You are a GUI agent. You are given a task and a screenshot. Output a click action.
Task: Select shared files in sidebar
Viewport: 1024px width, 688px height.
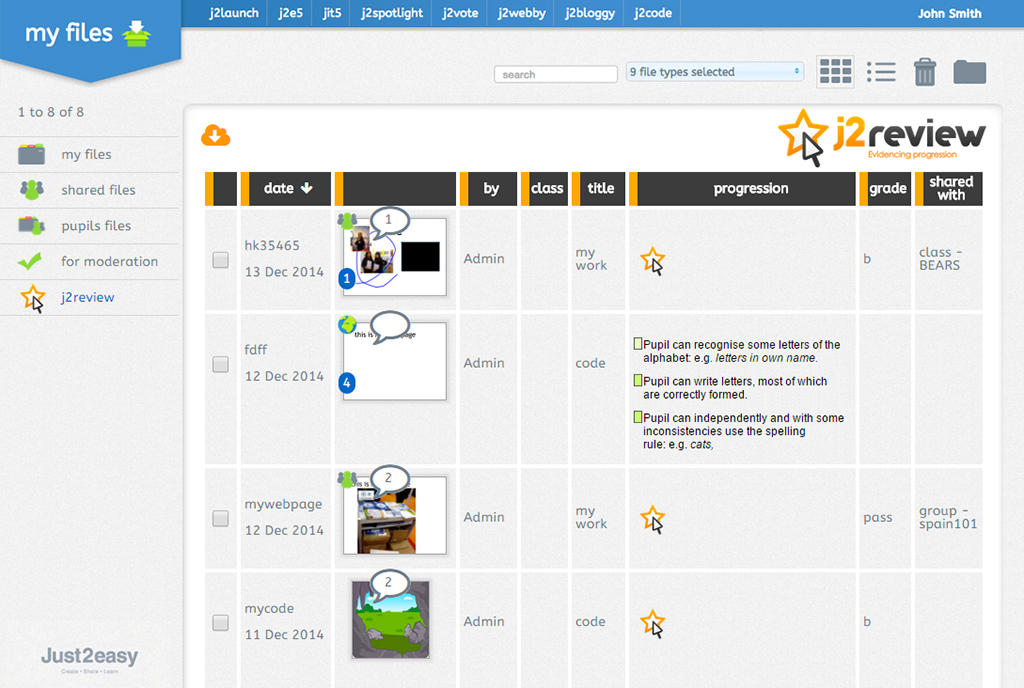(98, 190)
